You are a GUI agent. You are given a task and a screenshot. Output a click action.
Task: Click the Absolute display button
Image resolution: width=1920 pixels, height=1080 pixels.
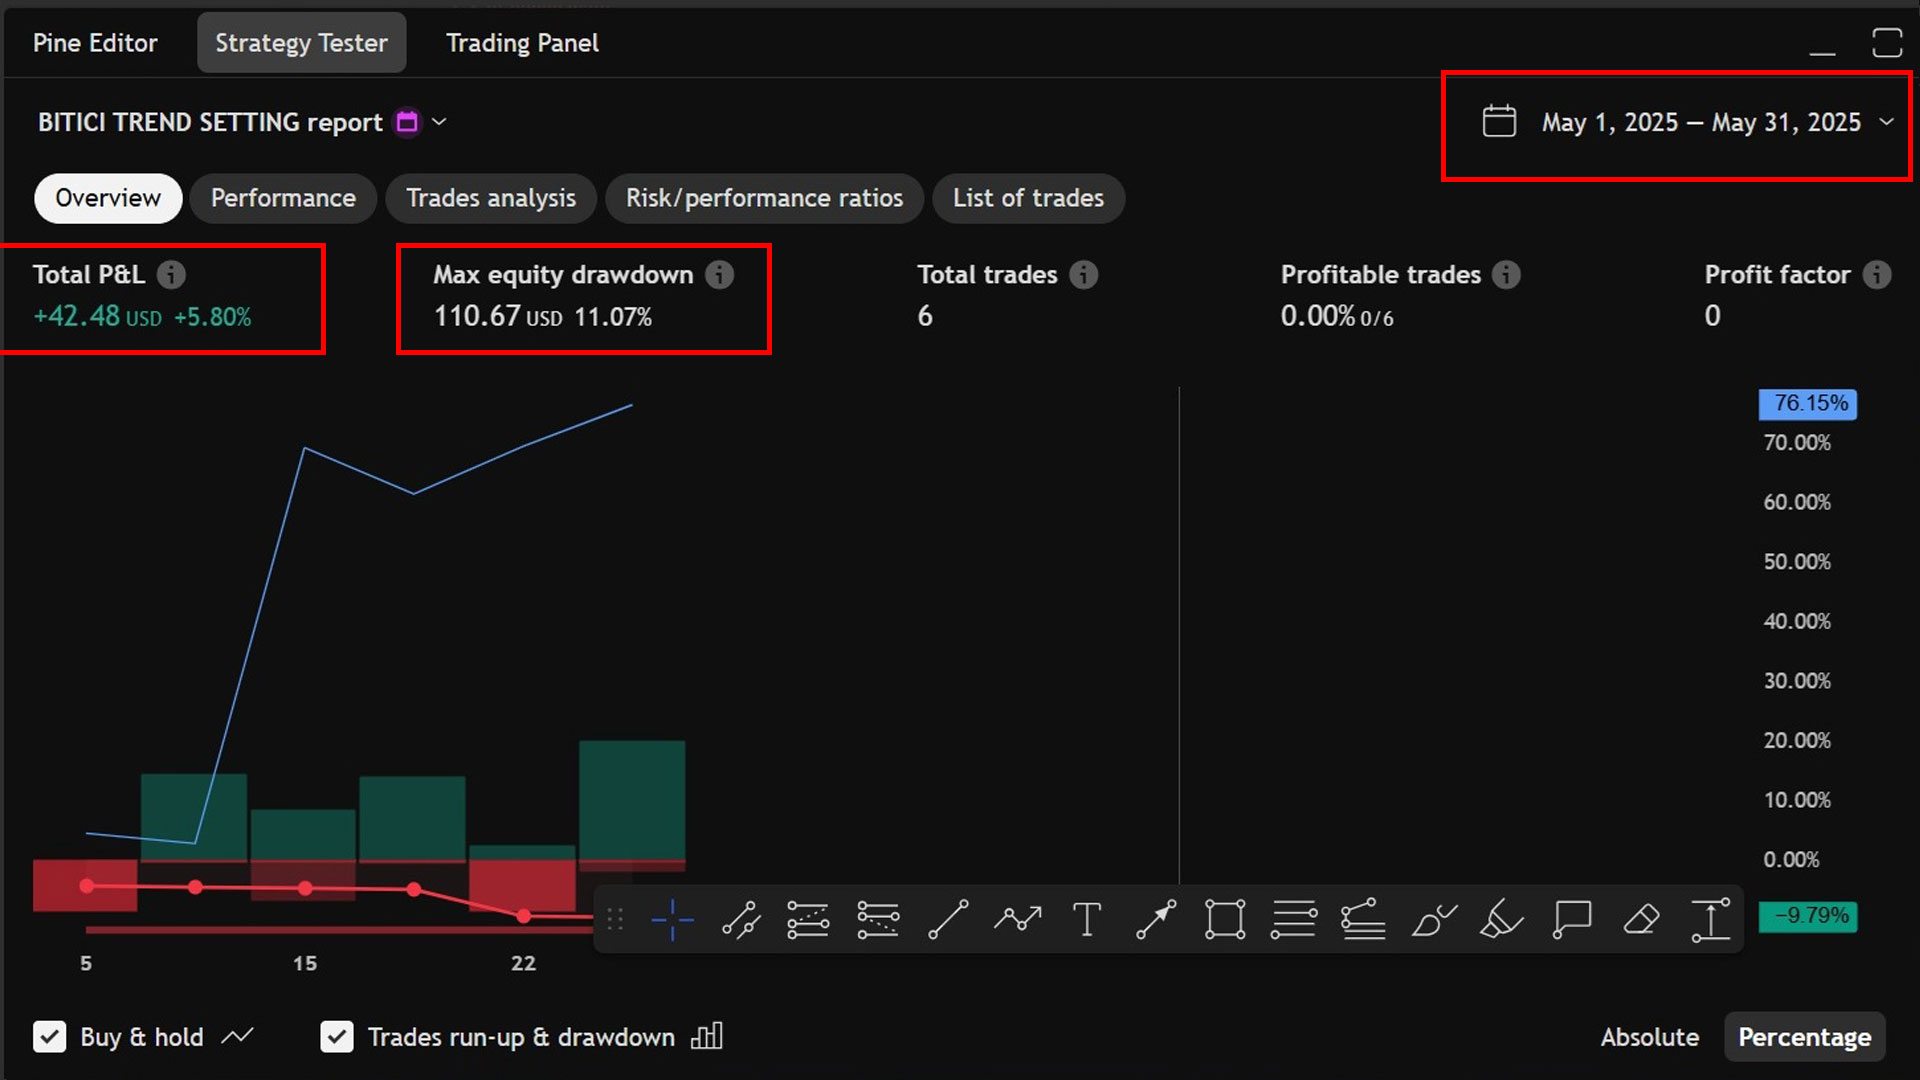[x=1650, y=1037]
